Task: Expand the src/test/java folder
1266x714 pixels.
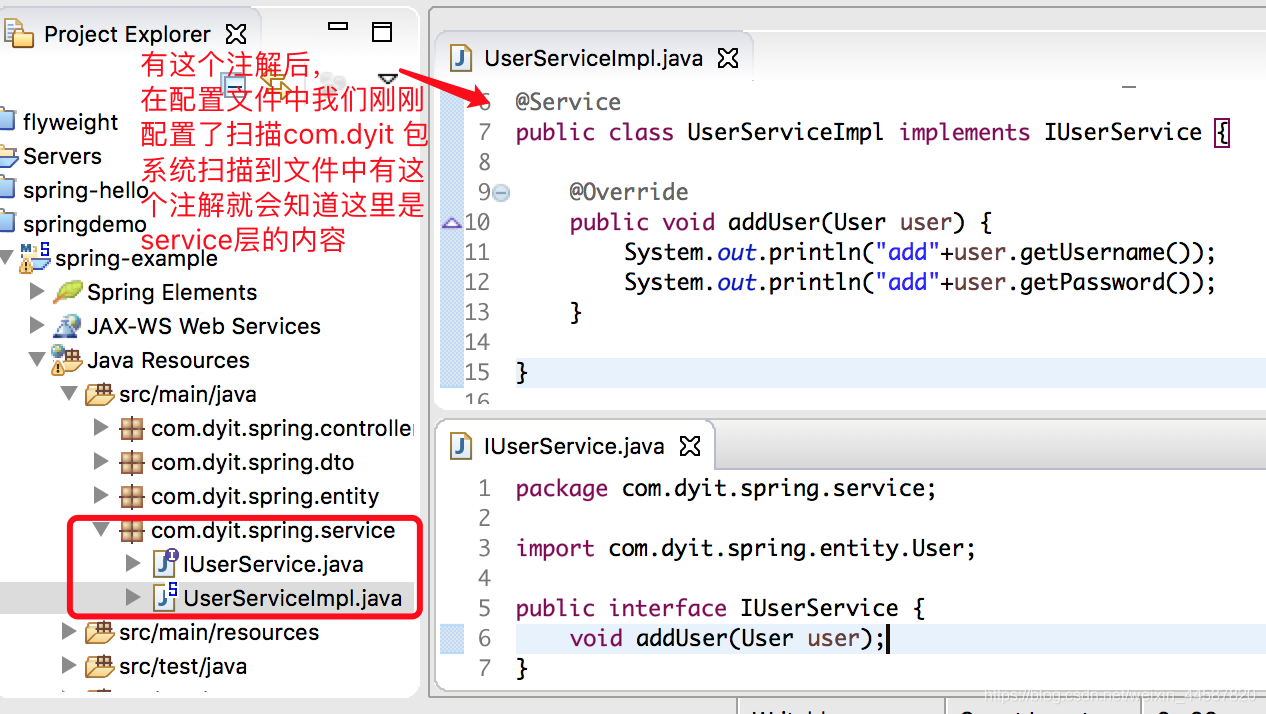Action: click(70, 666)
